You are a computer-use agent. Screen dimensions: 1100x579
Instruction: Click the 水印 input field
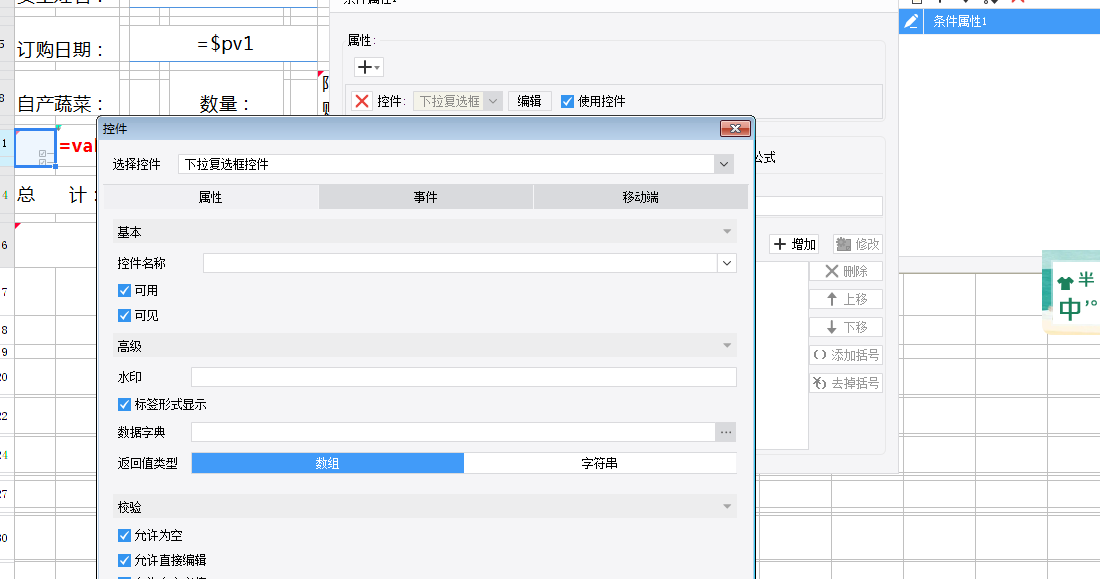(x=463, y=377)
